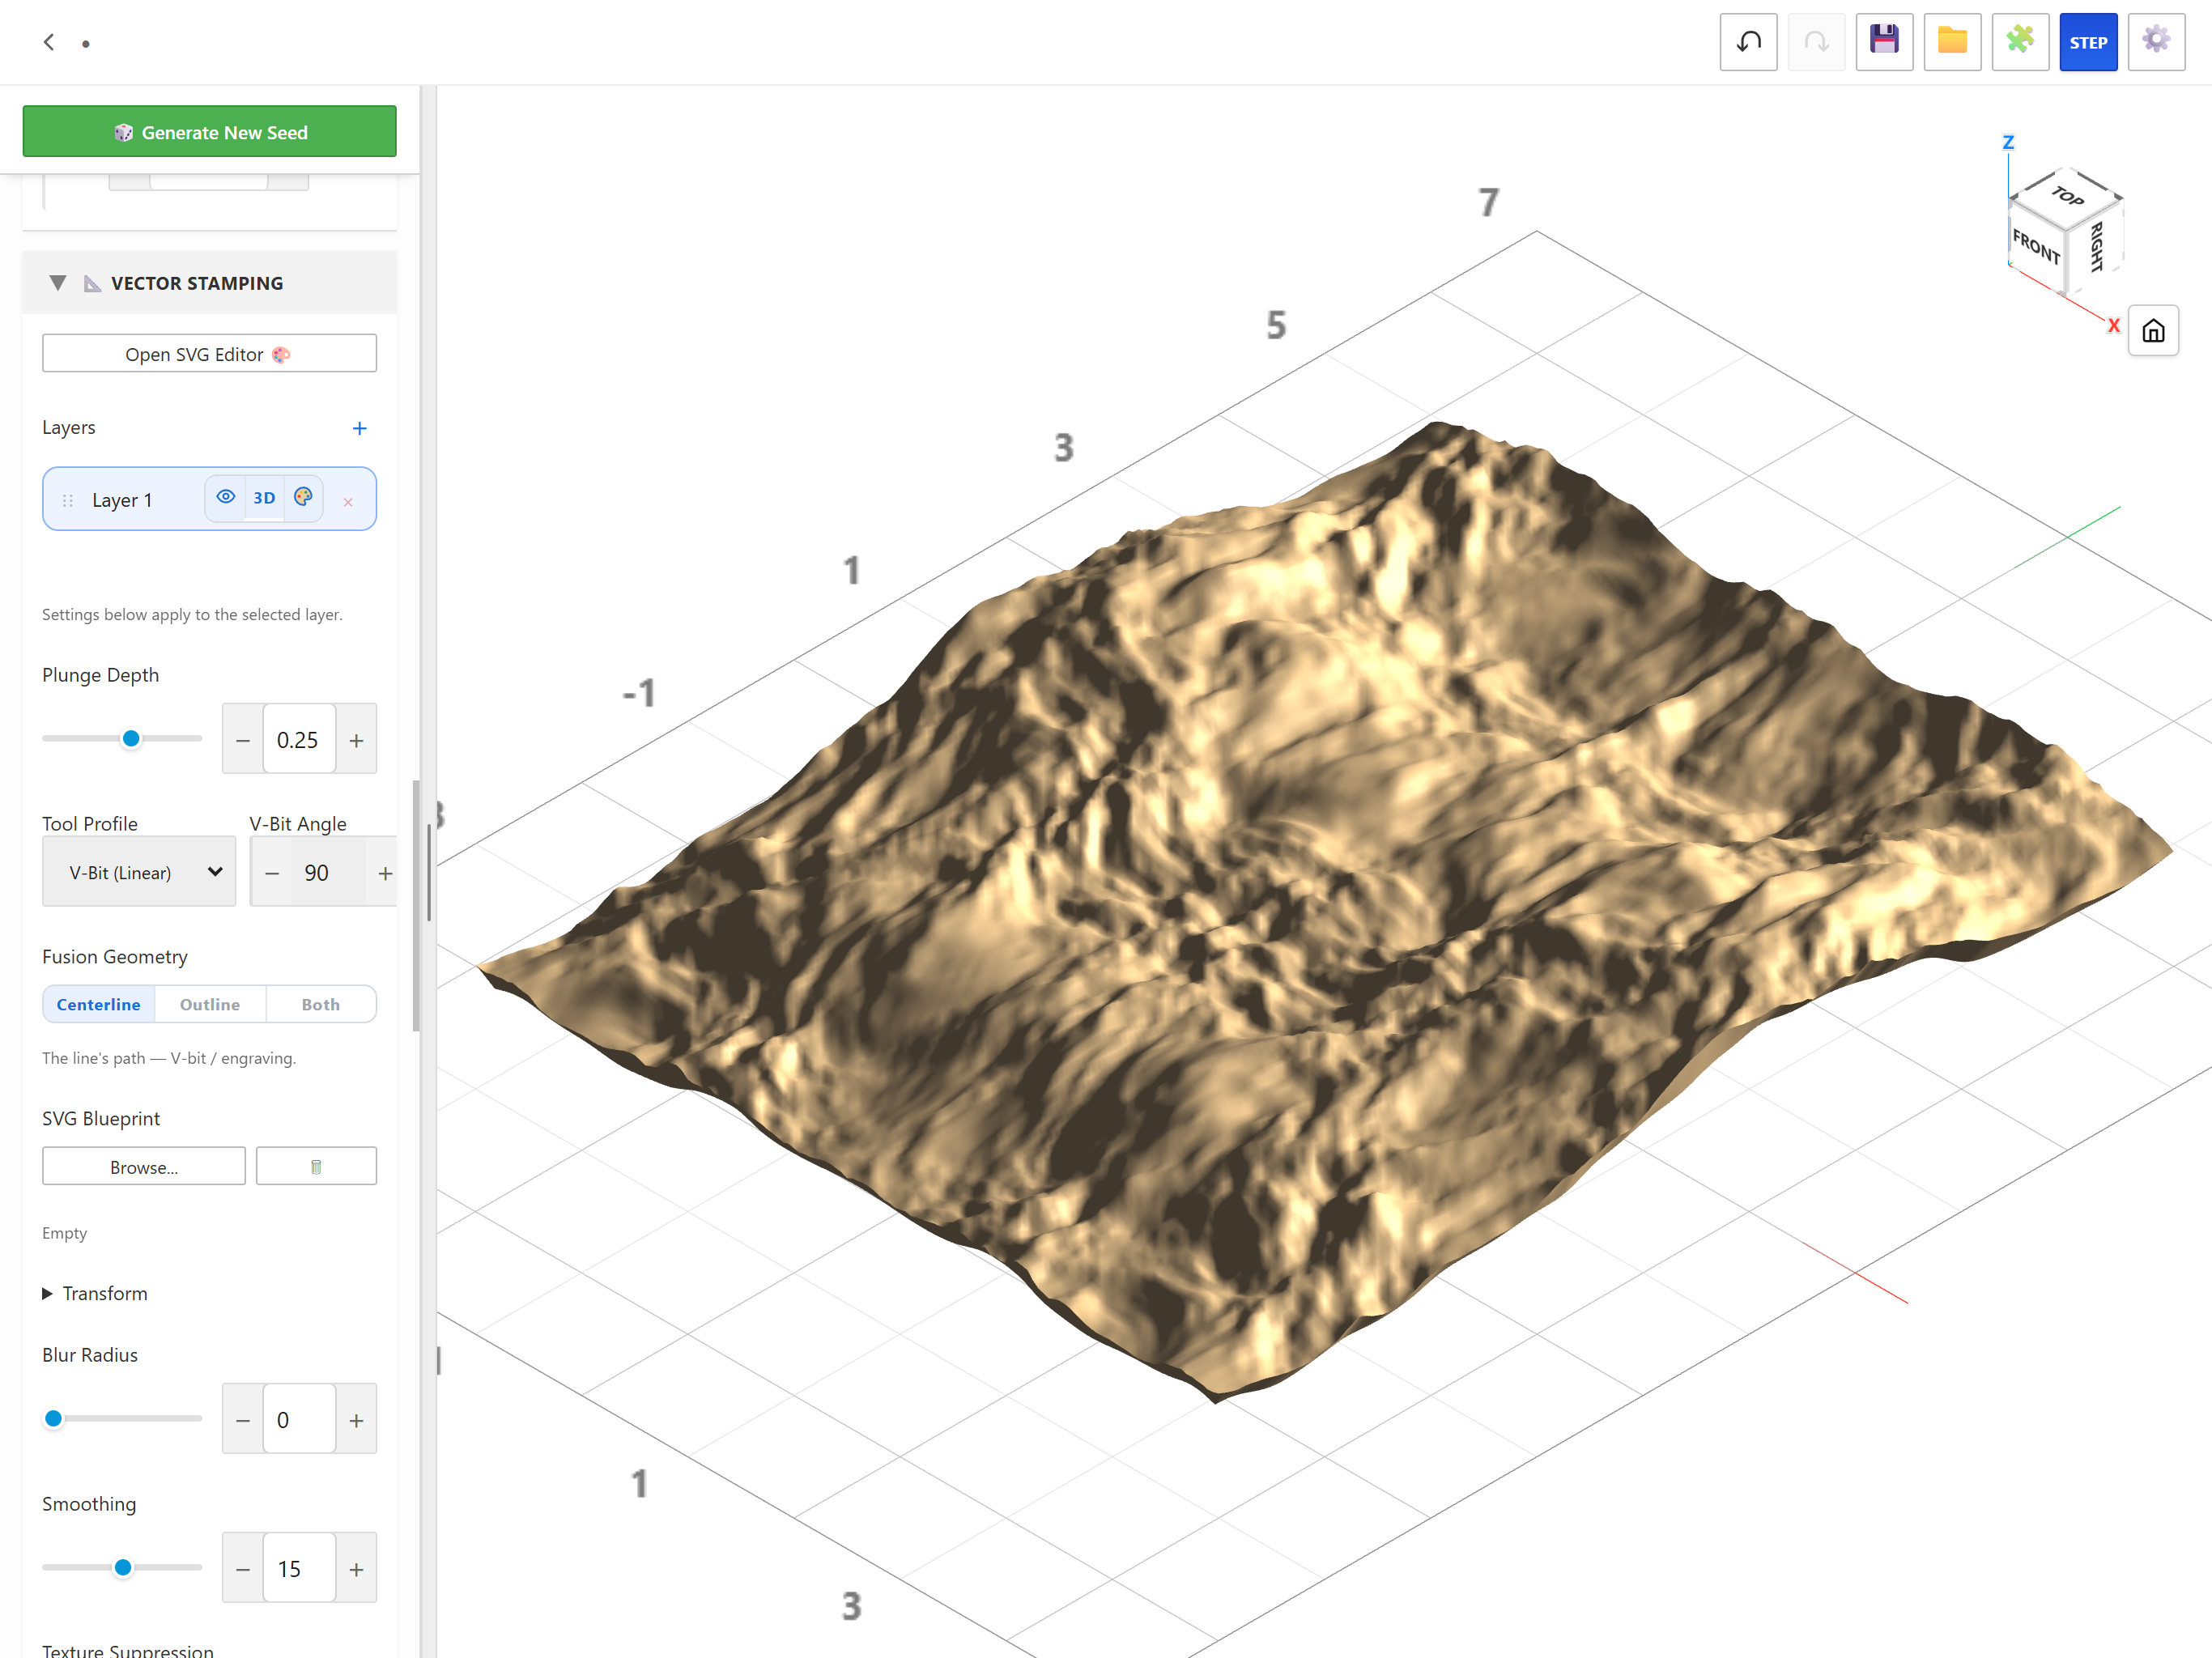Open project folder icon

[x=1952, y=42]
